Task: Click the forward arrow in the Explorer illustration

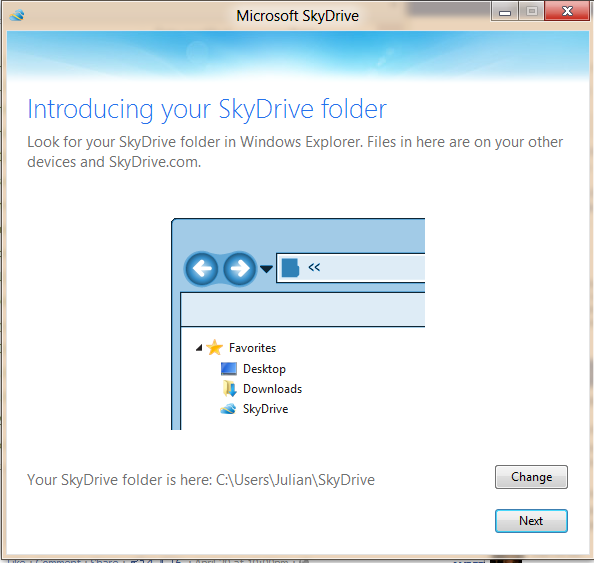Action: pos(240,269)
